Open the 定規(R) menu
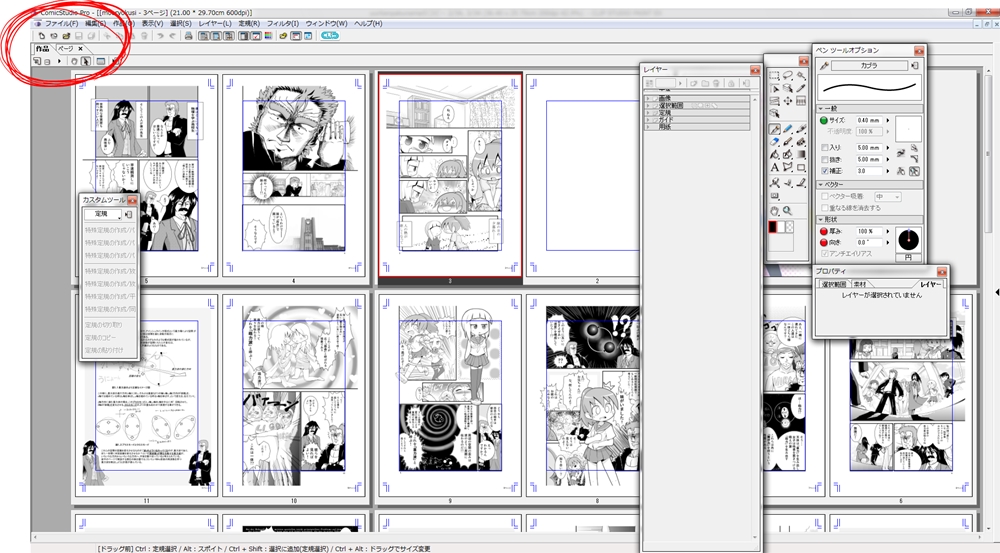The width and height of the screenshot is (1000, 553). [x=249, y=24]
